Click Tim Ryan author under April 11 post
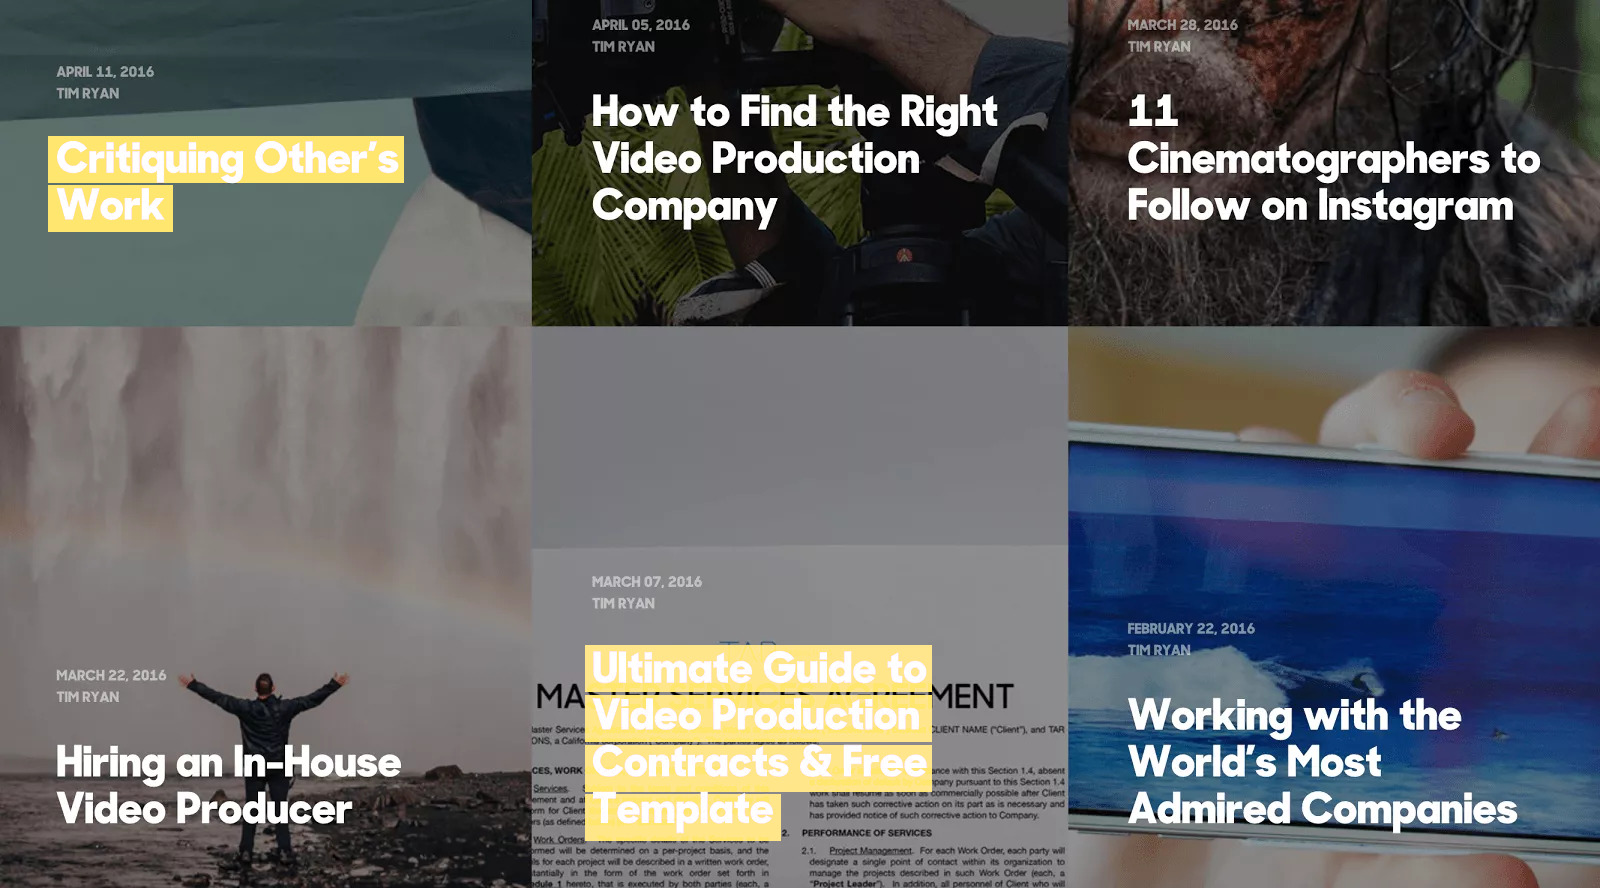This screenshot has width=1600, height=888. coord(88,94)
